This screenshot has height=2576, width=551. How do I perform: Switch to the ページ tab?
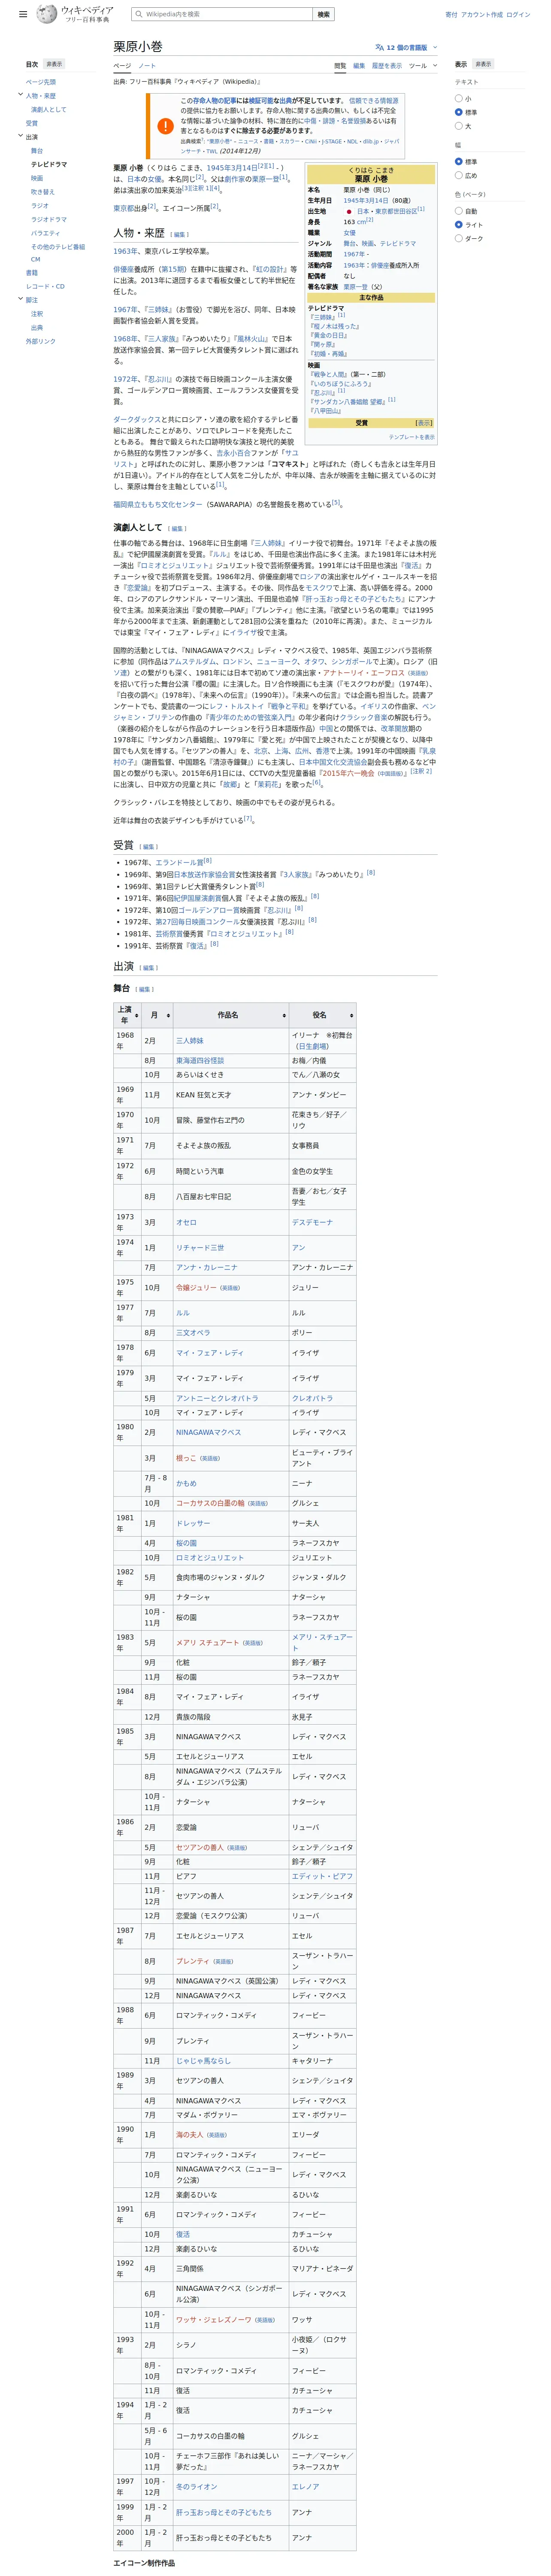click(x=122, y=66)
